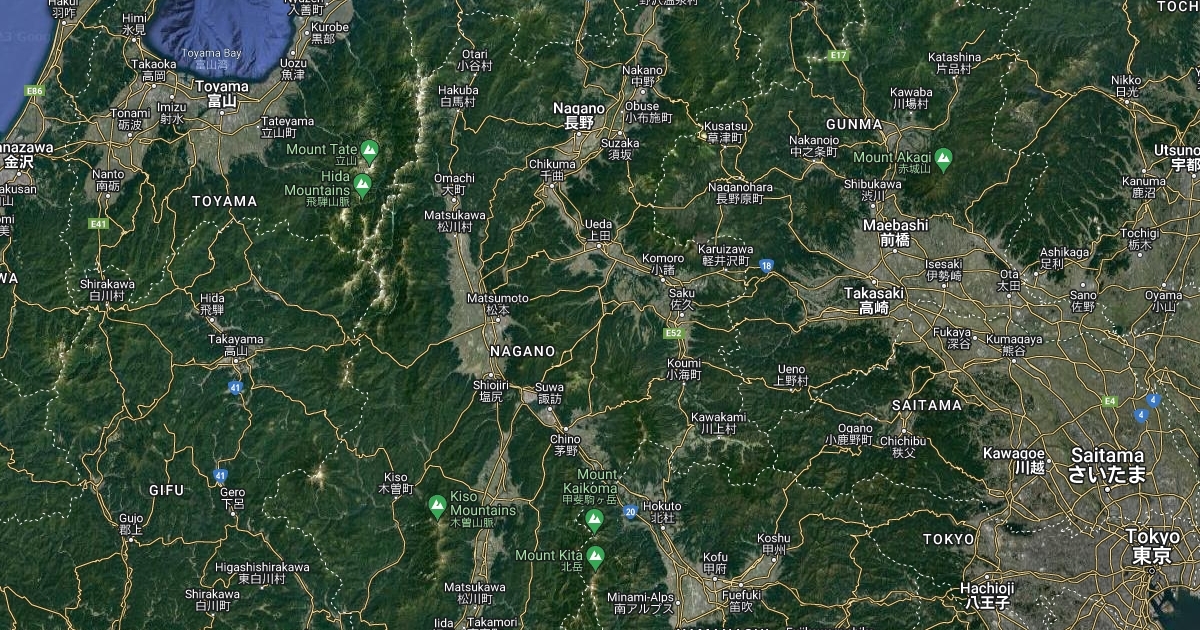
Task: Click the Kiso Mountains green marker icon
Action: click(437, 506)
